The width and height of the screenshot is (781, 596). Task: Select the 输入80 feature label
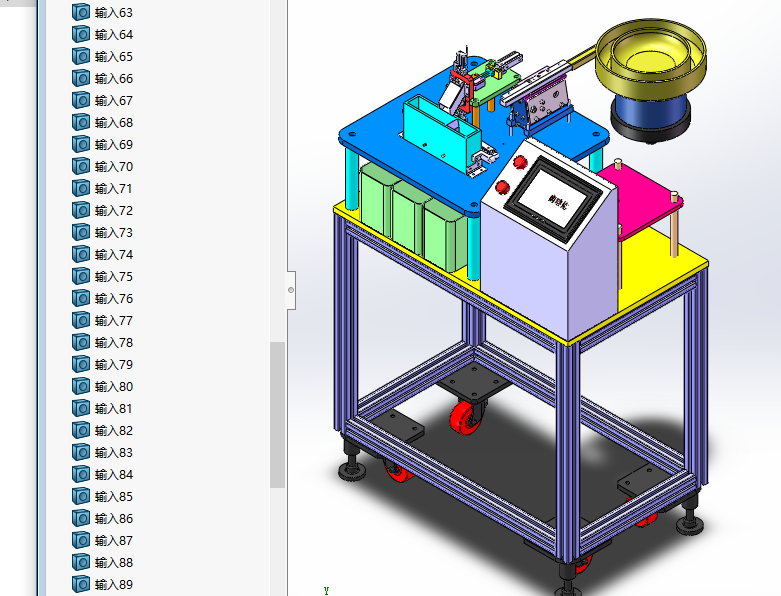114,387
